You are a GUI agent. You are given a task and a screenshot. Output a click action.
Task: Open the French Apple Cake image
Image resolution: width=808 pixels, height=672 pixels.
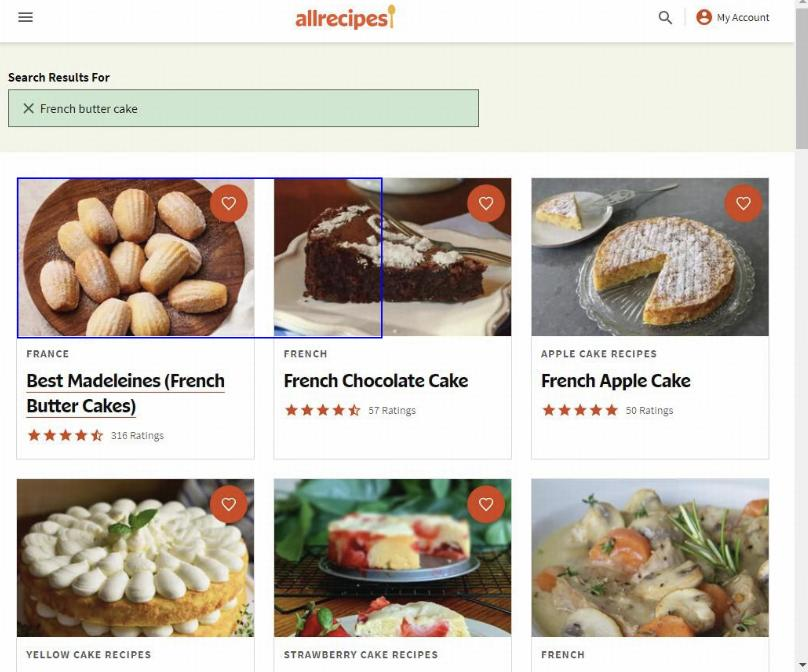[x=650, y=257]
